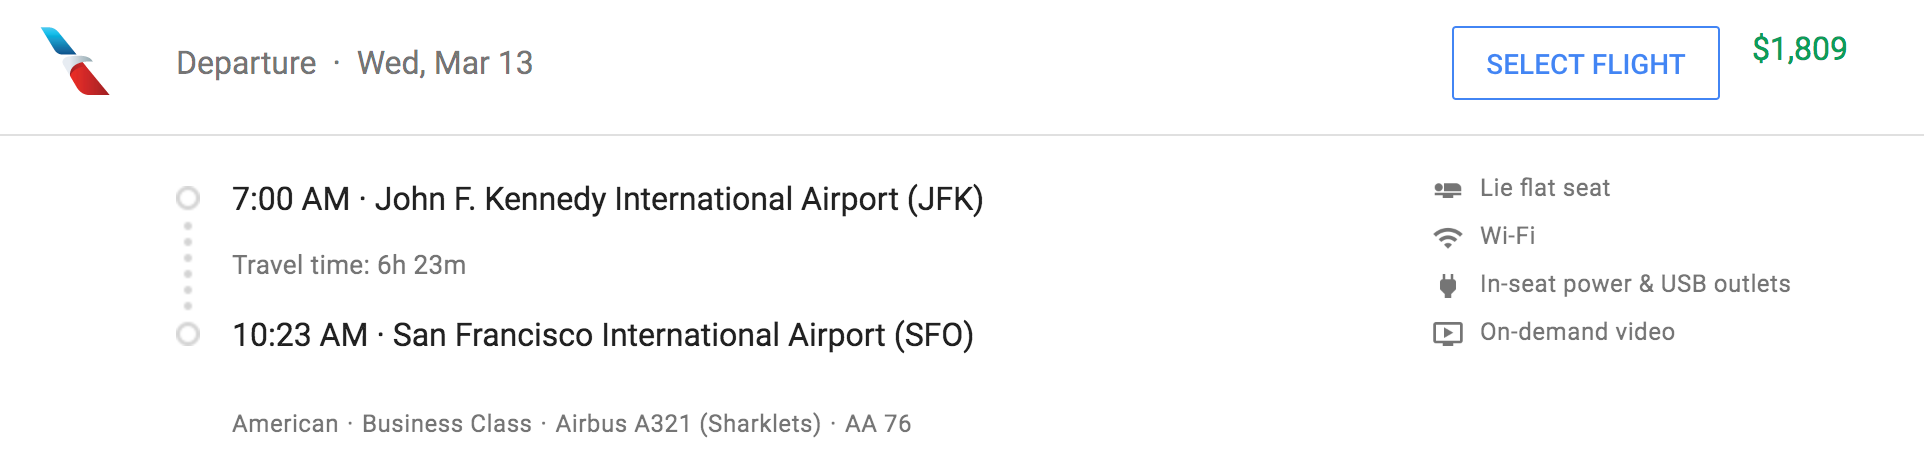Click the on-demand video icon
The image size is (1924, 468).
pos(1447,333)
